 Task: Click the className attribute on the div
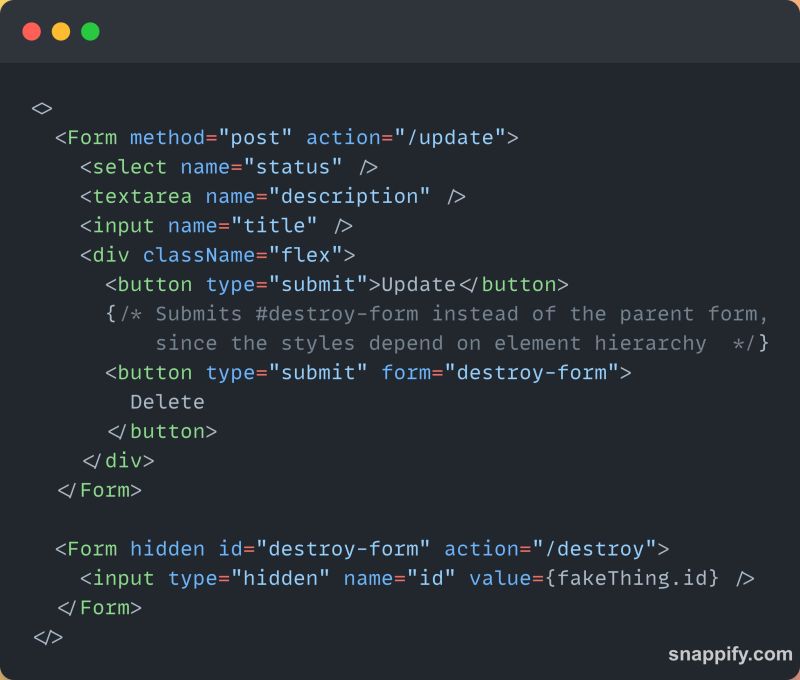198,255
